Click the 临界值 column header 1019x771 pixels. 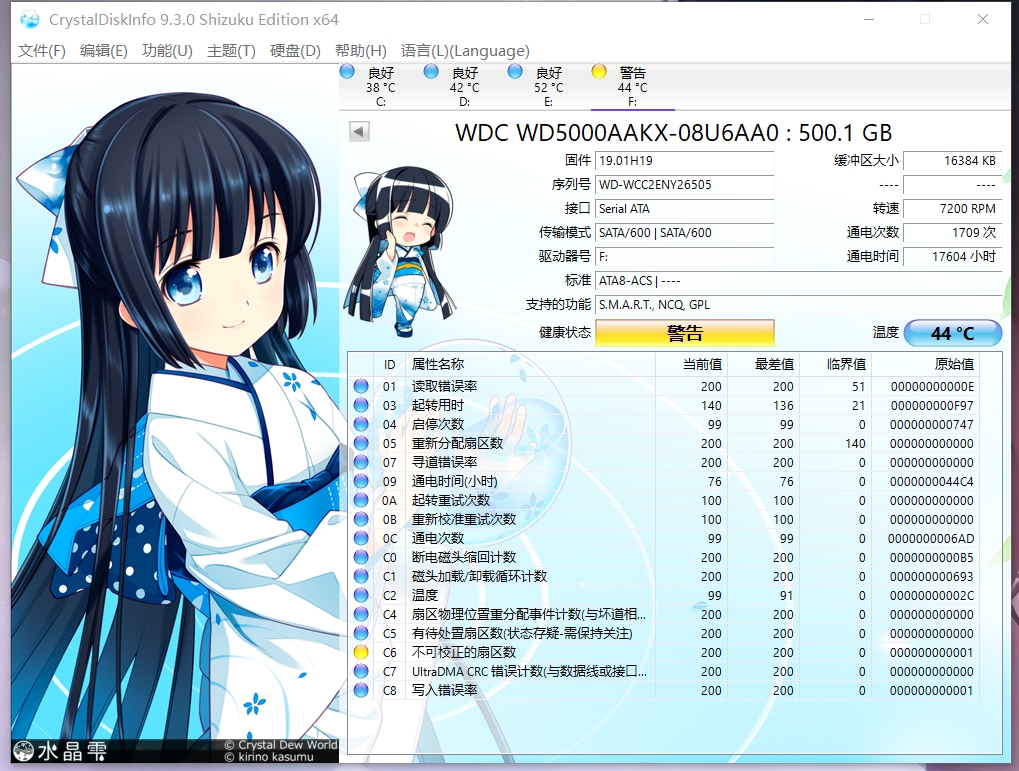(835, 365)
